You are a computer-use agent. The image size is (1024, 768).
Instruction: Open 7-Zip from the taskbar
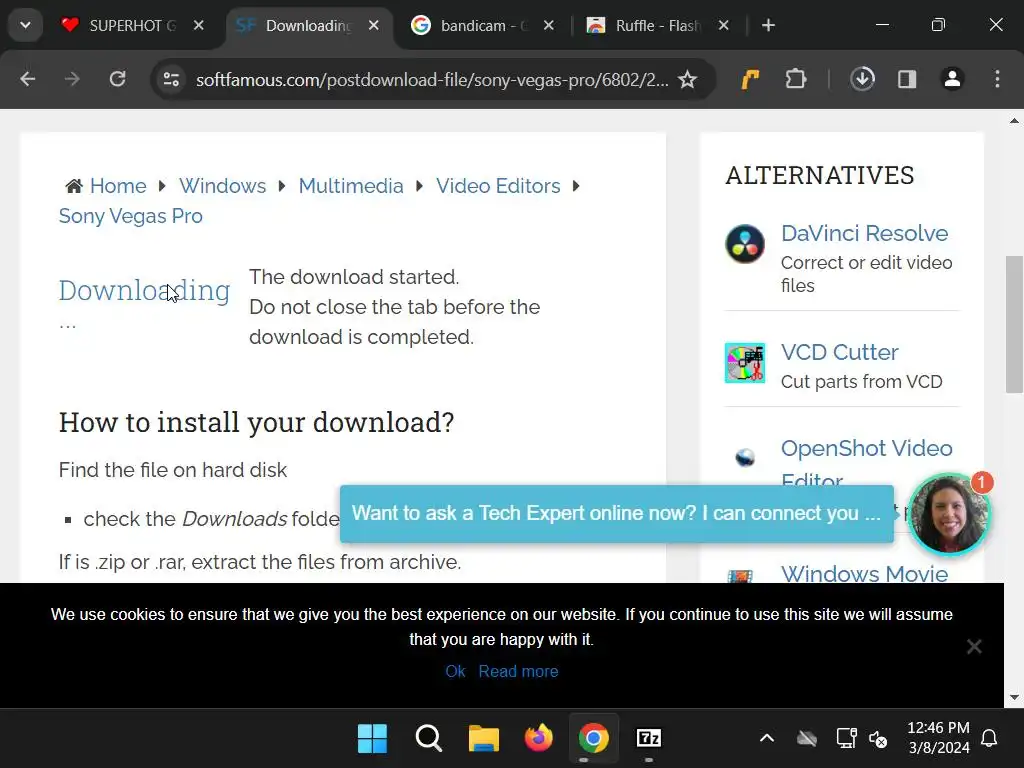pos(648,739)
